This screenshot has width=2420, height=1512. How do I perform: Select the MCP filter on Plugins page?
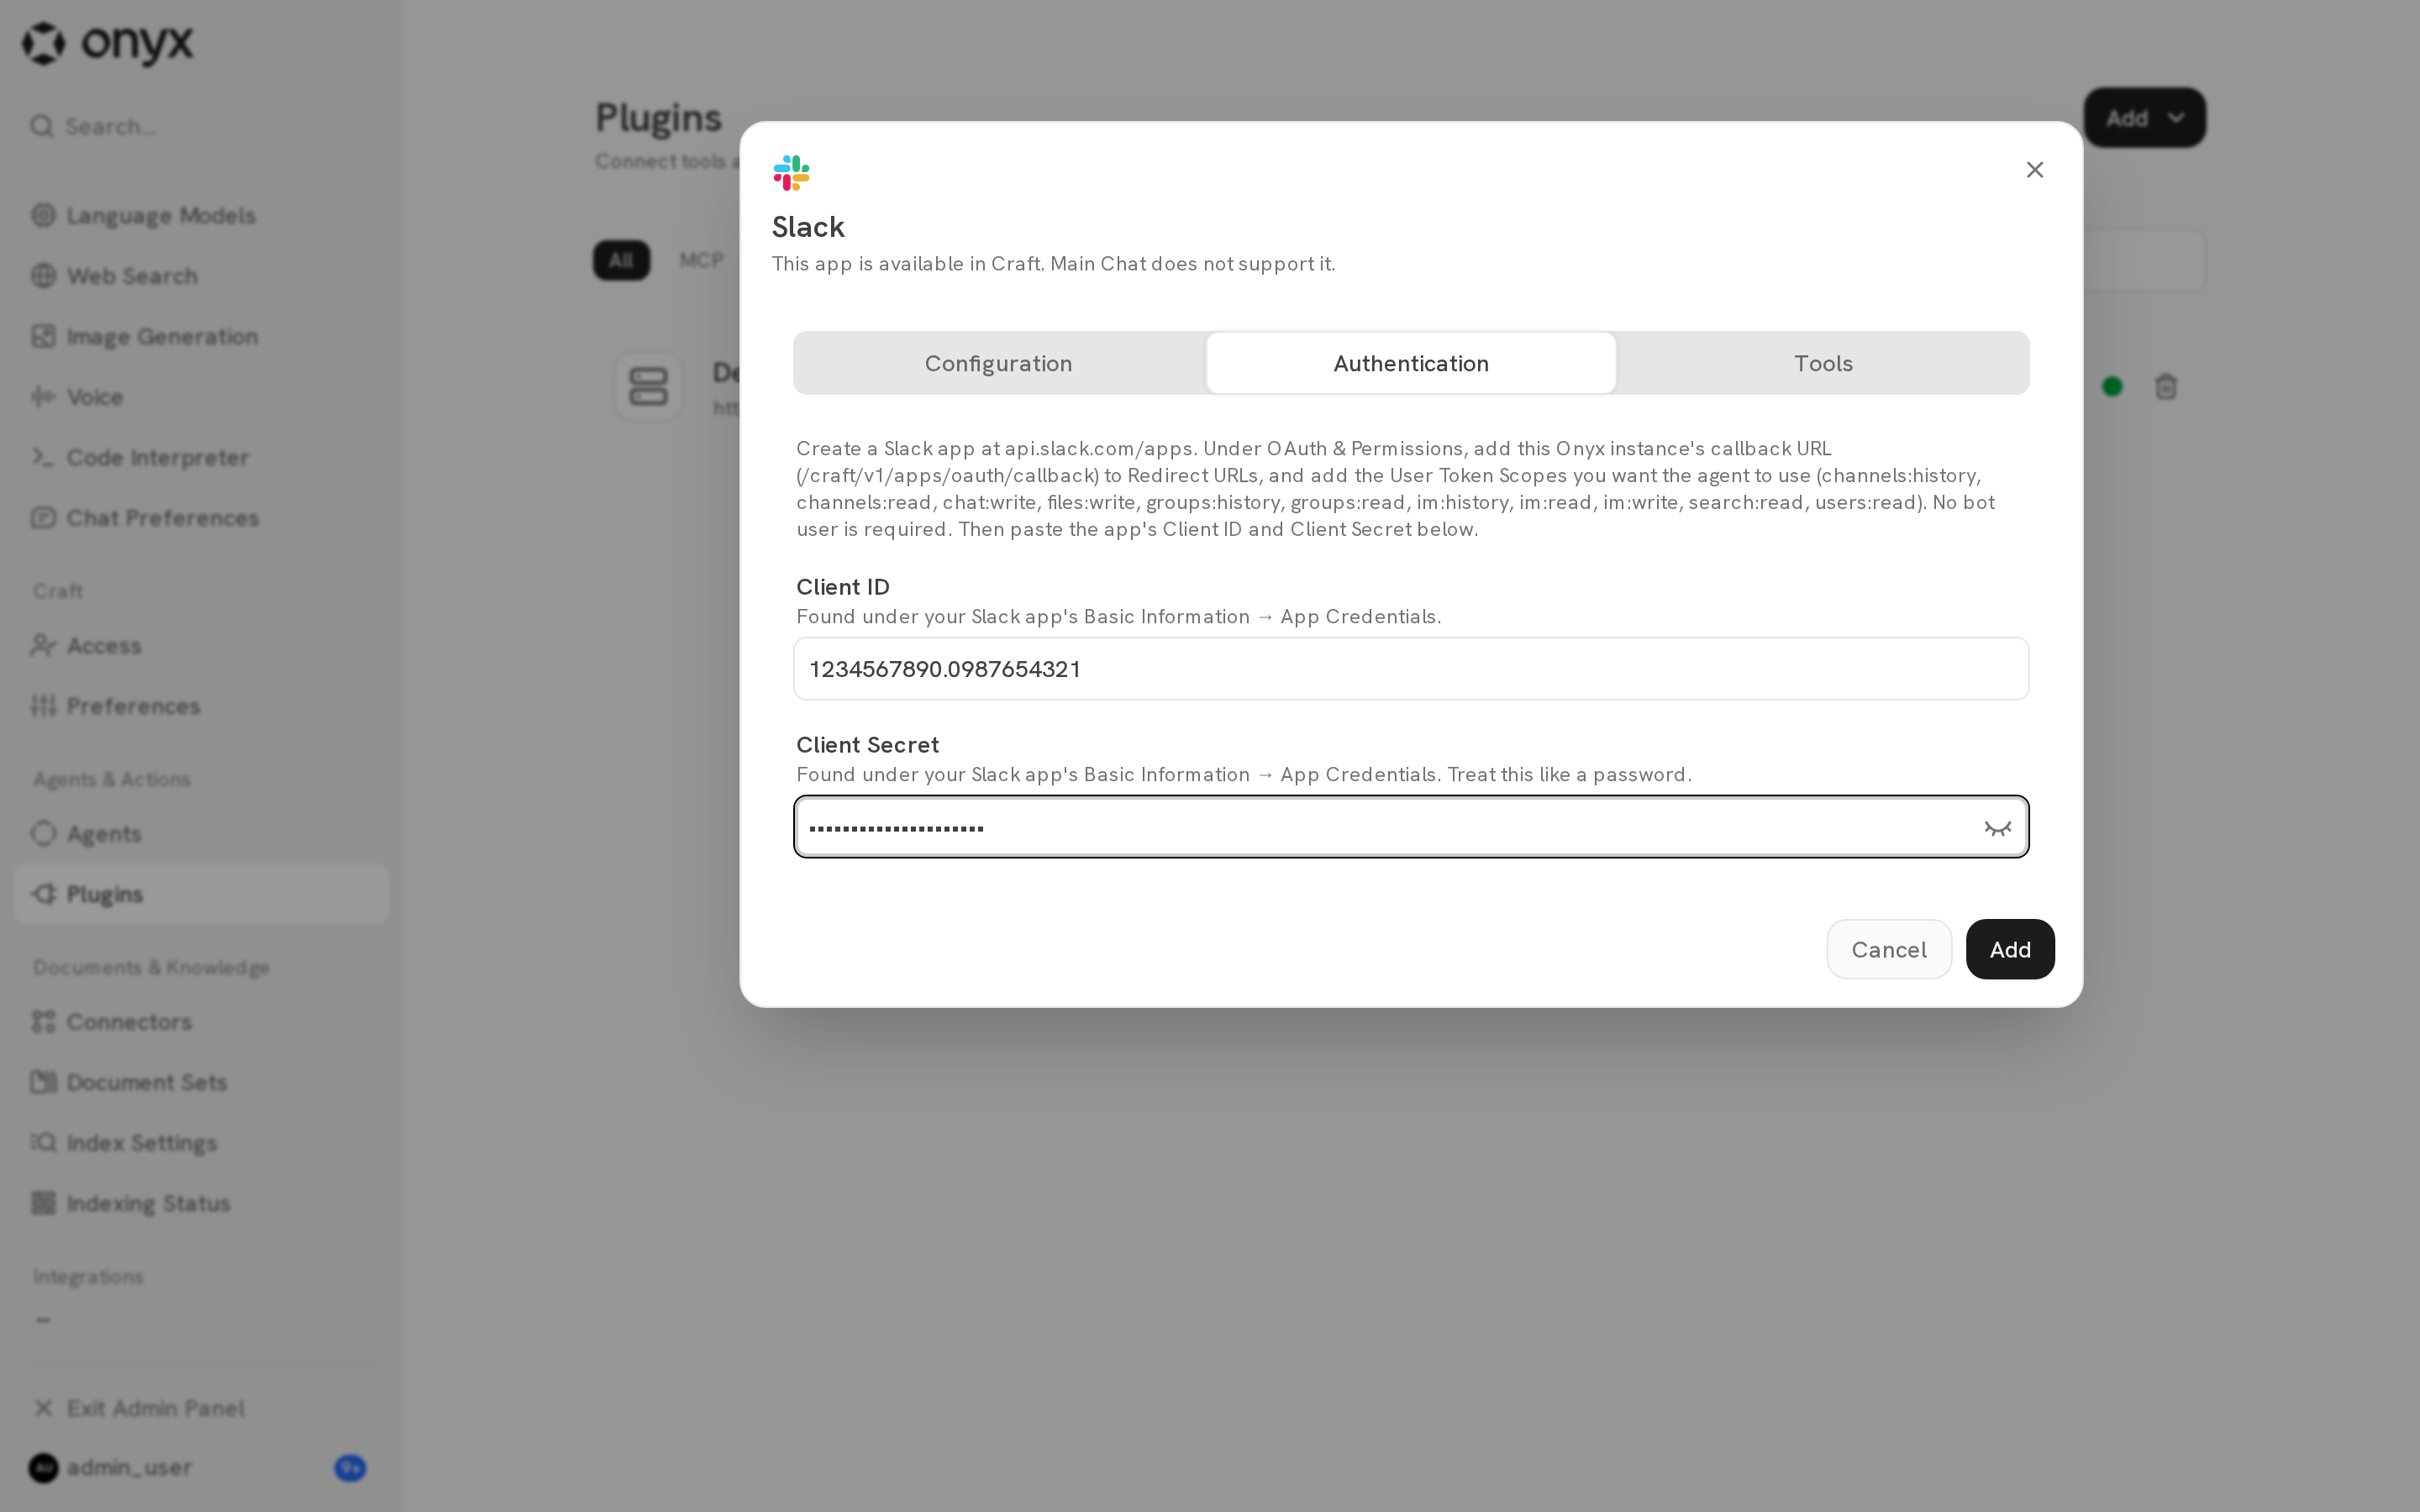(701, 260)
